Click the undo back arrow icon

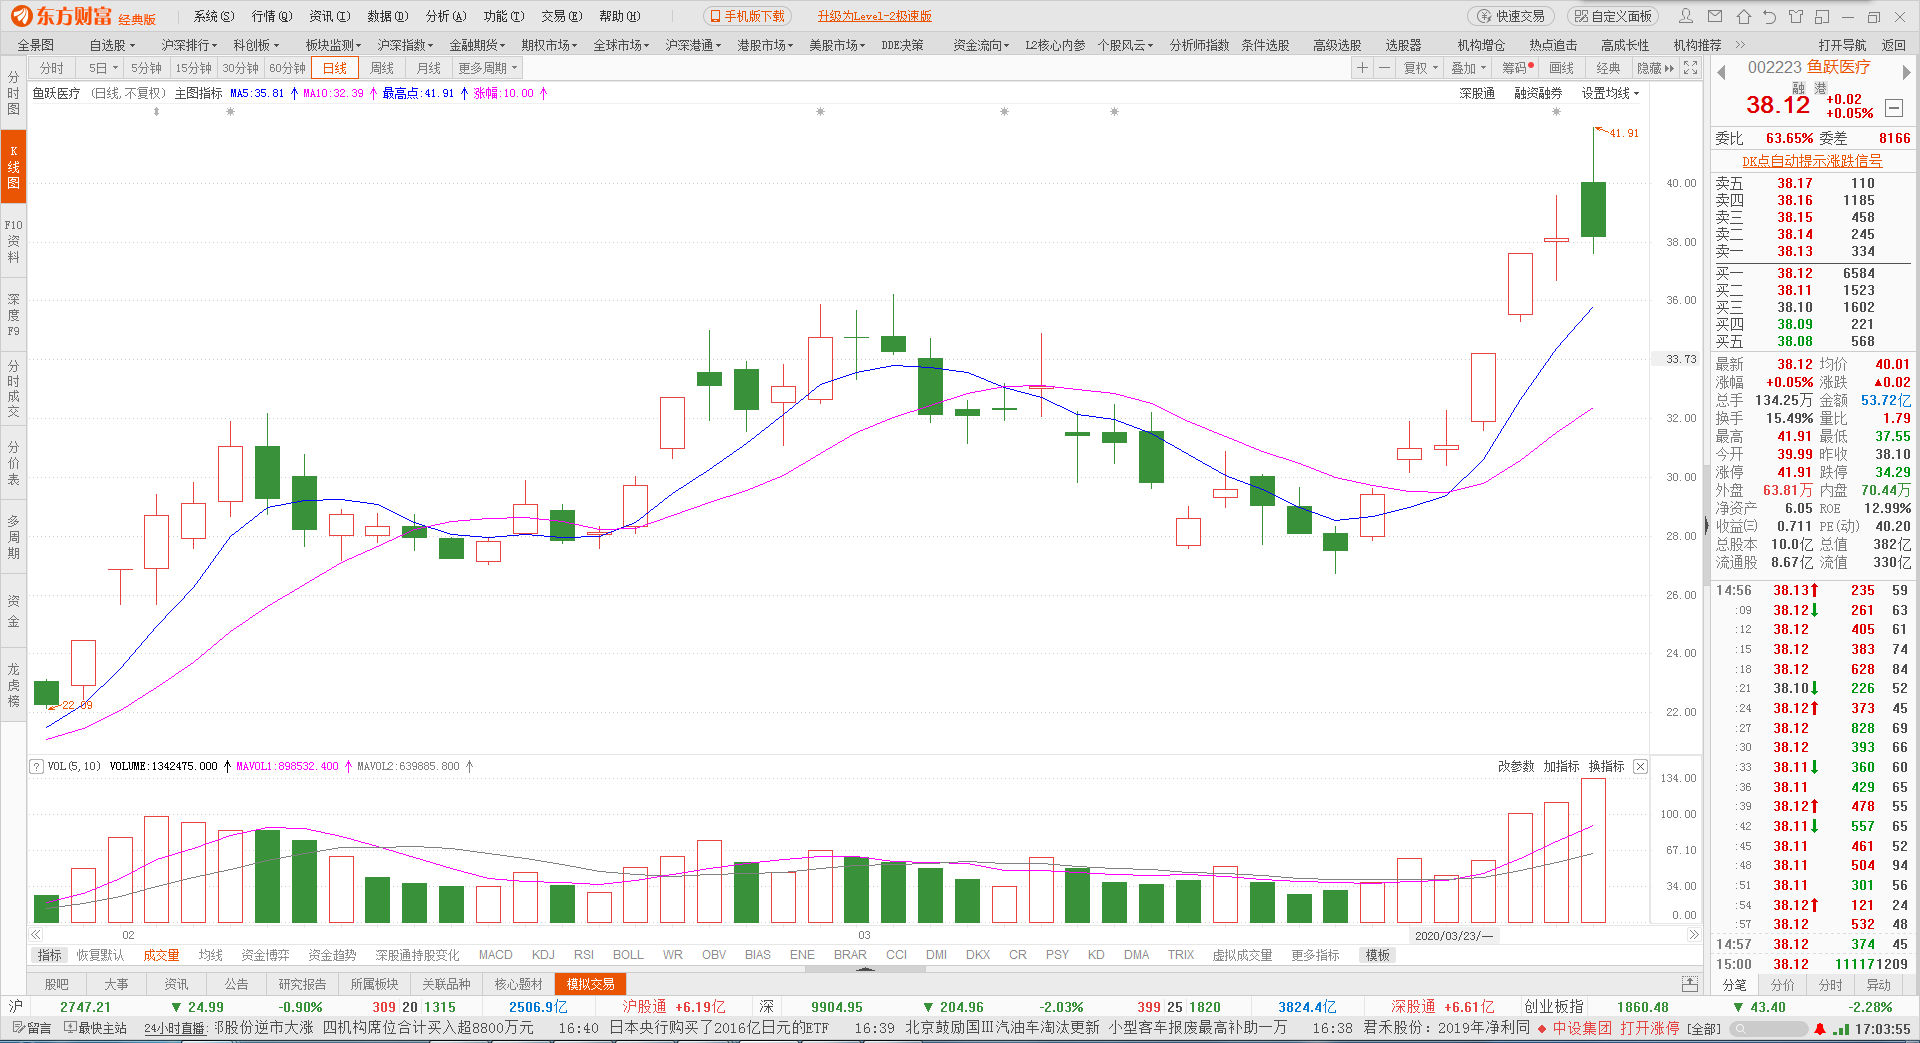pos(1769,16)
